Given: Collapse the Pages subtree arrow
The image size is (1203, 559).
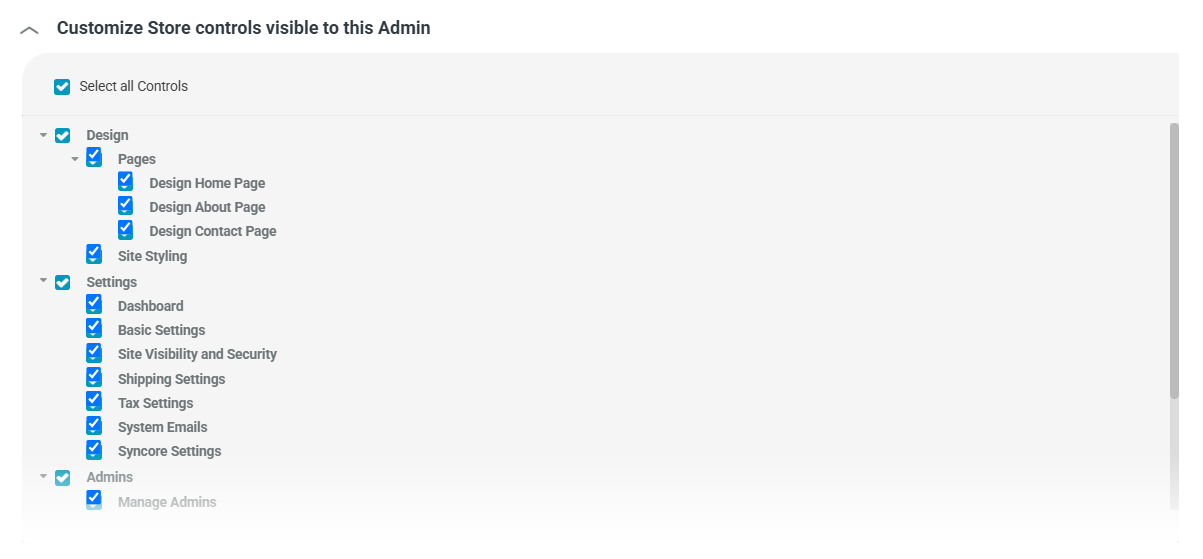Looking at the screenshot, I should click(75, 159).
